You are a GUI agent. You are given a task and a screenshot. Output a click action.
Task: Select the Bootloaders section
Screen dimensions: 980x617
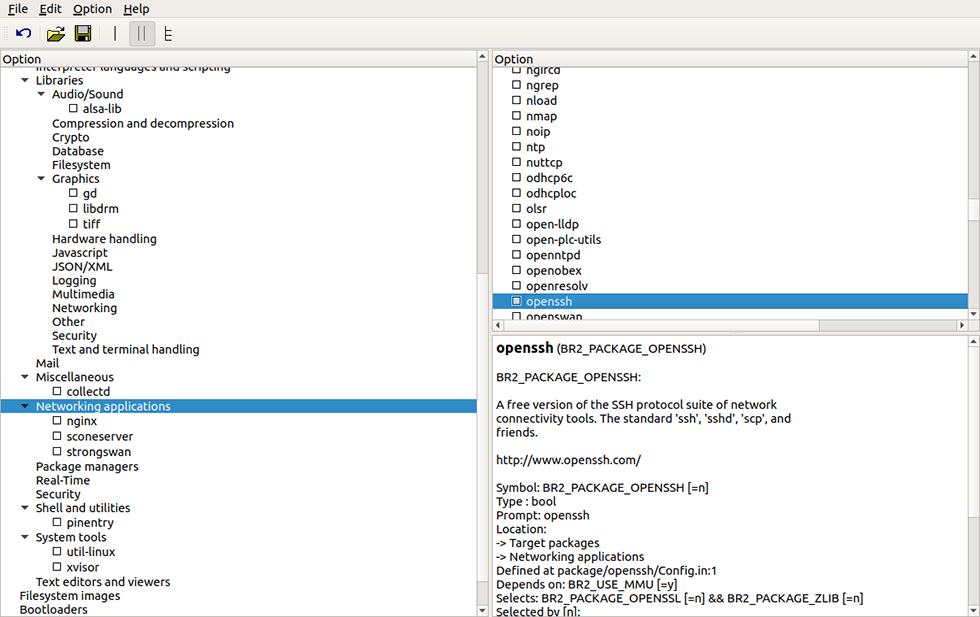(54, 609)
